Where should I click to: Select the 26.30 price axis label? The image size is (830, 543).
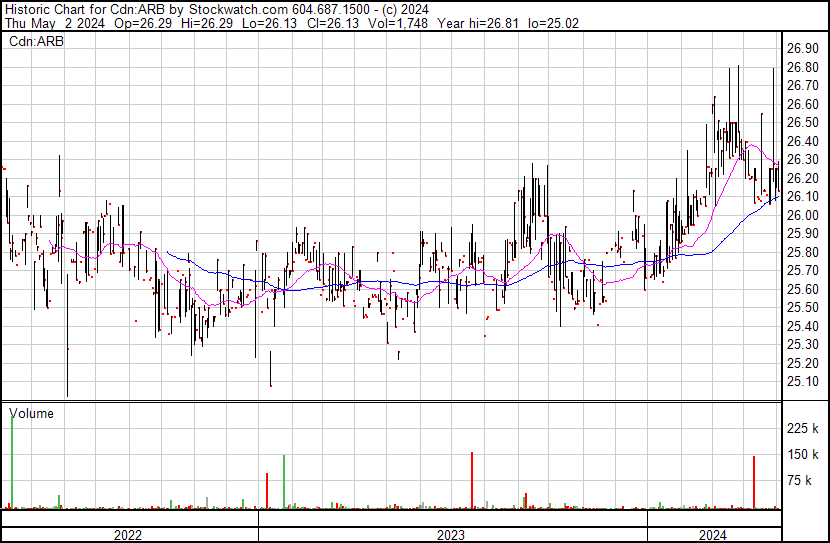coord(802,160)
